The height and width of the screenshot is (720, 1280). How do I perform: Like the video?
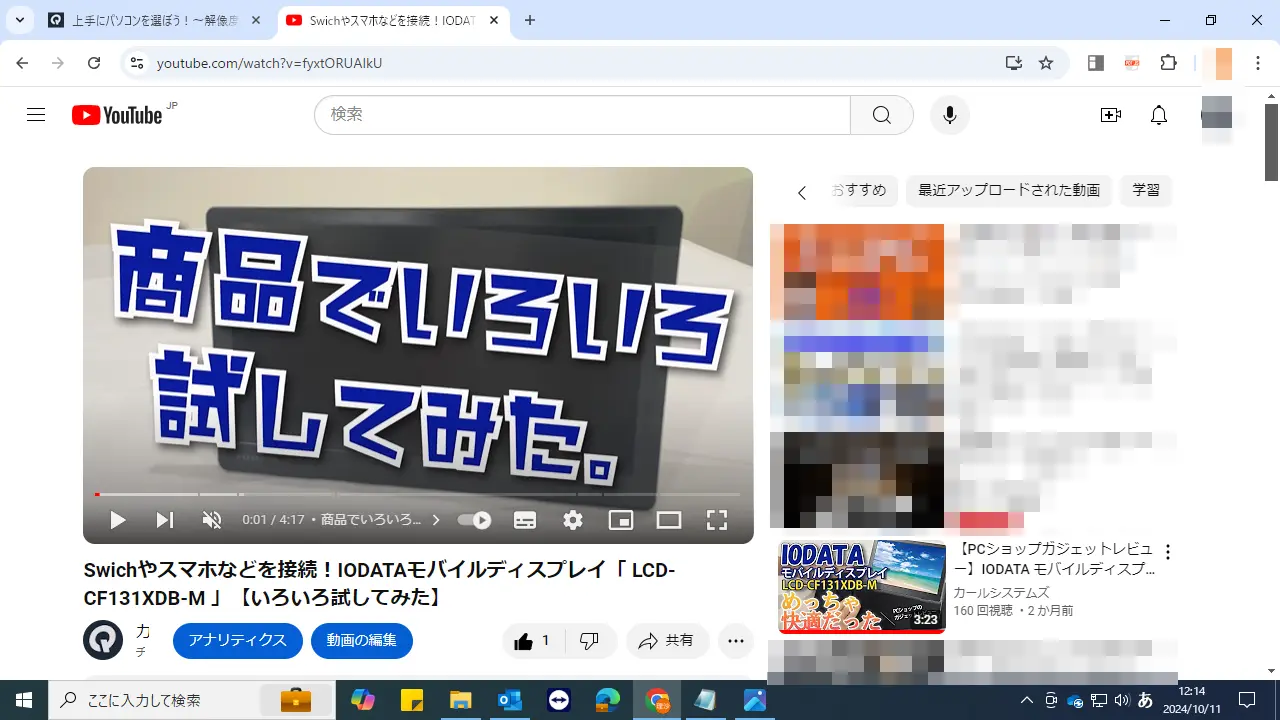tap(533, 641)
